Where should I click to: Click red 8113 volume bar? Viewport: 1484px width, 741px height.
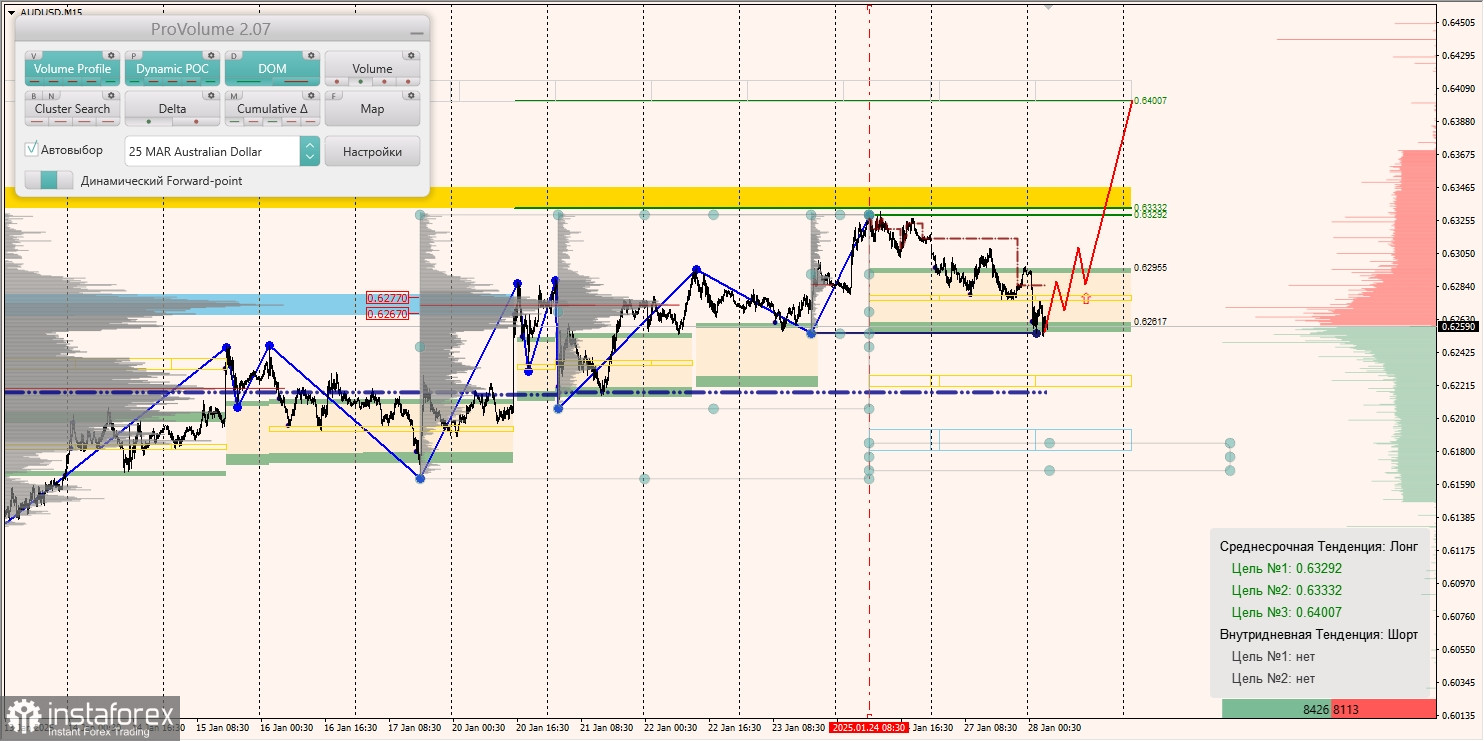pos(1383,709)
